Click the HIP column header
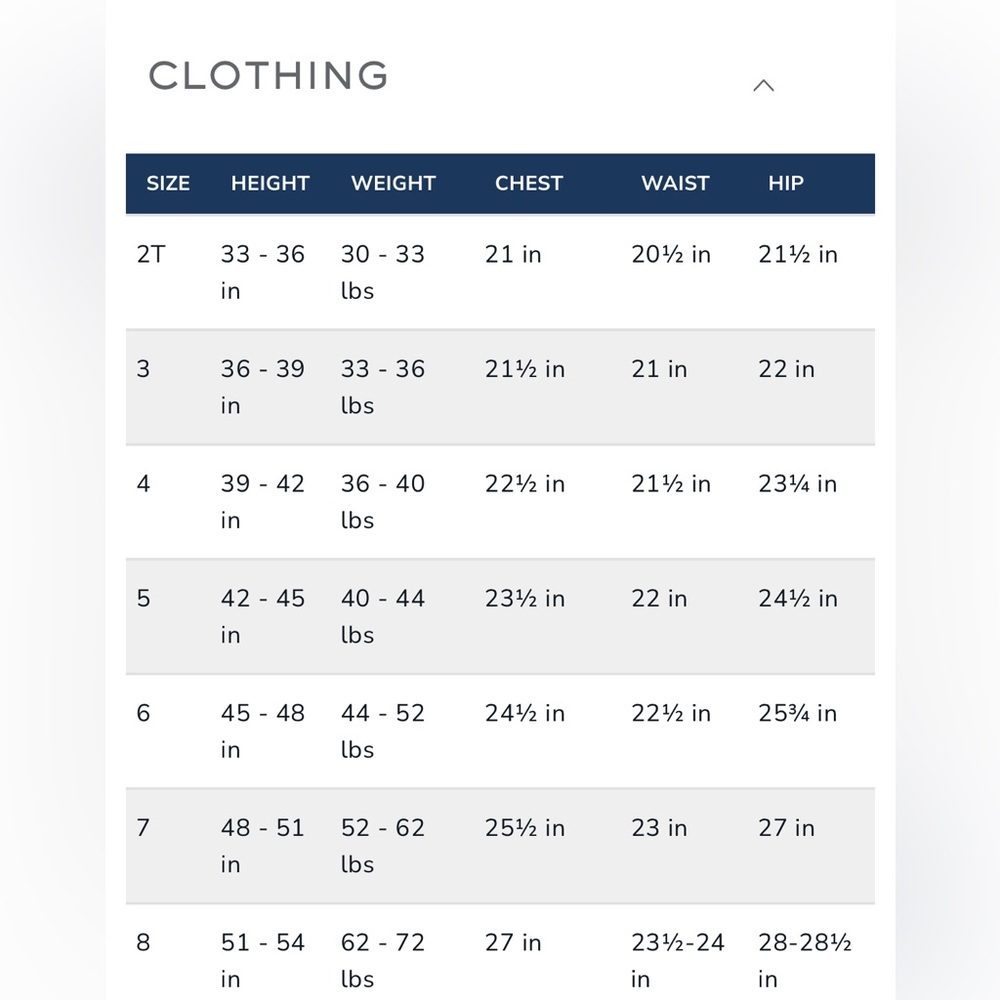The image size is (1000, 1000). pos(786,184)
